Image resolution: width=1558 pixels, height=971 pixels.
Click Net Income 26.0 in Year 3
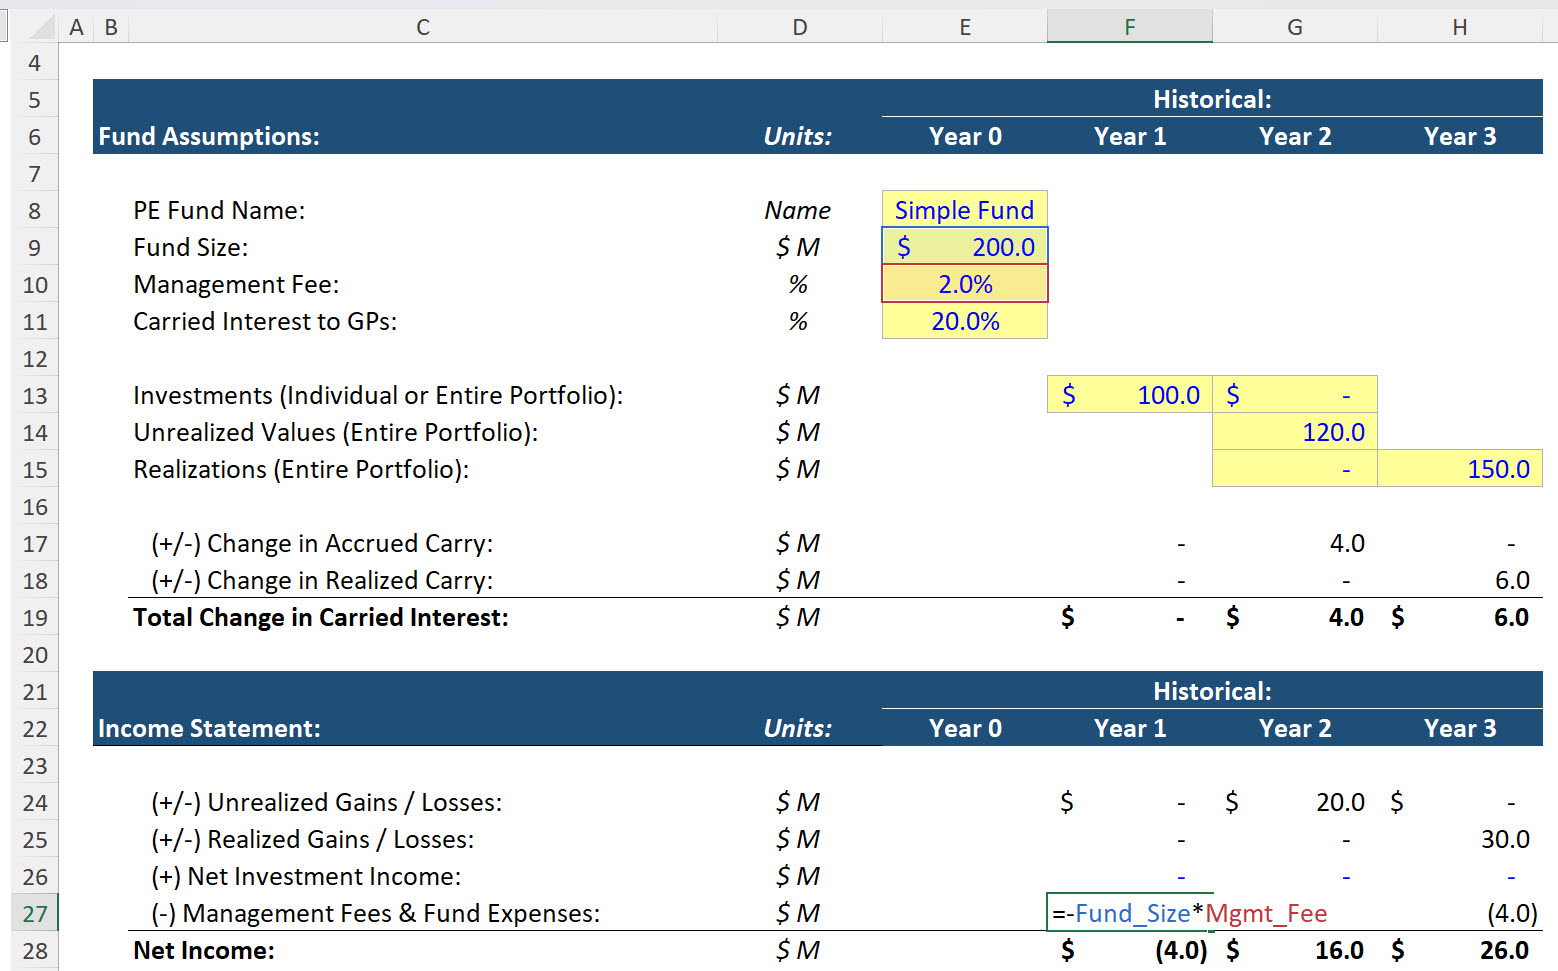(1504, 950)
